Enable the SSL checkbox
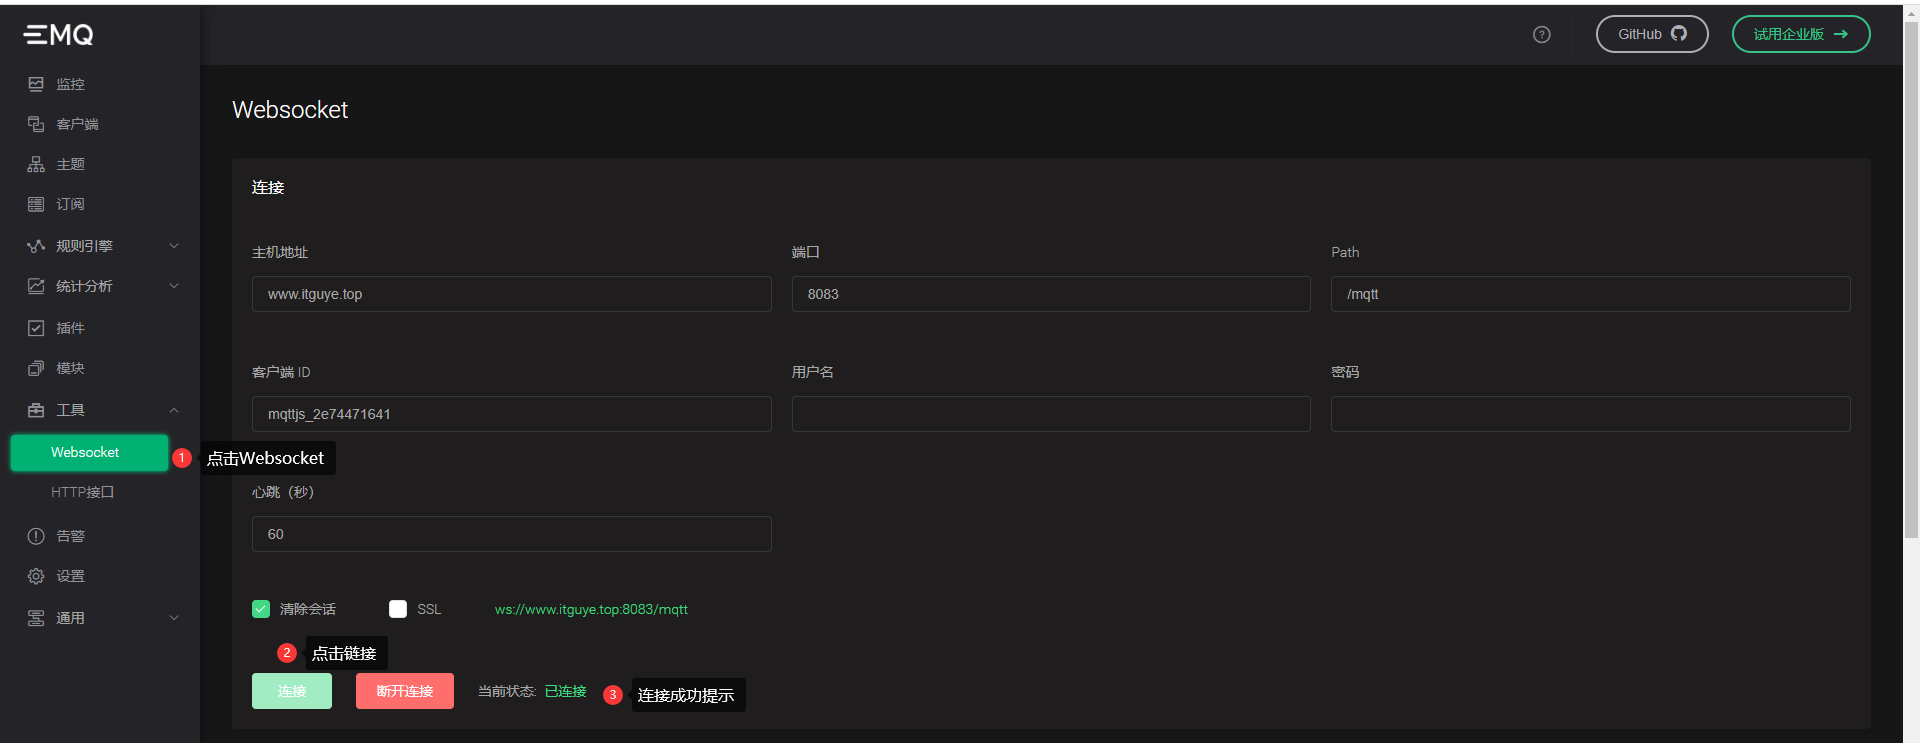Screen dimensions: 1920x743 [398, 609]
